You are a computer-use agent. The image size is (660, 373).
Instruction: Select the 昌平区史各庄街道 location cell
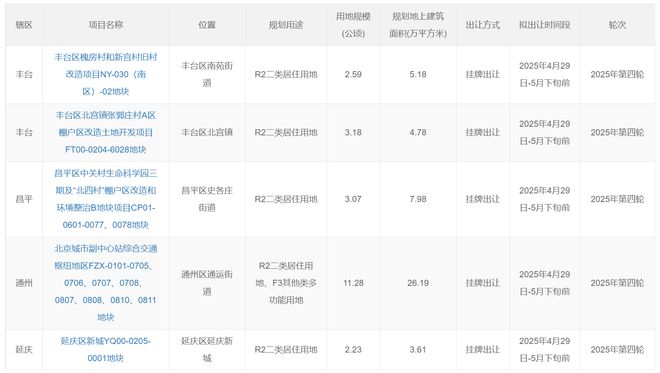[207, 199]
